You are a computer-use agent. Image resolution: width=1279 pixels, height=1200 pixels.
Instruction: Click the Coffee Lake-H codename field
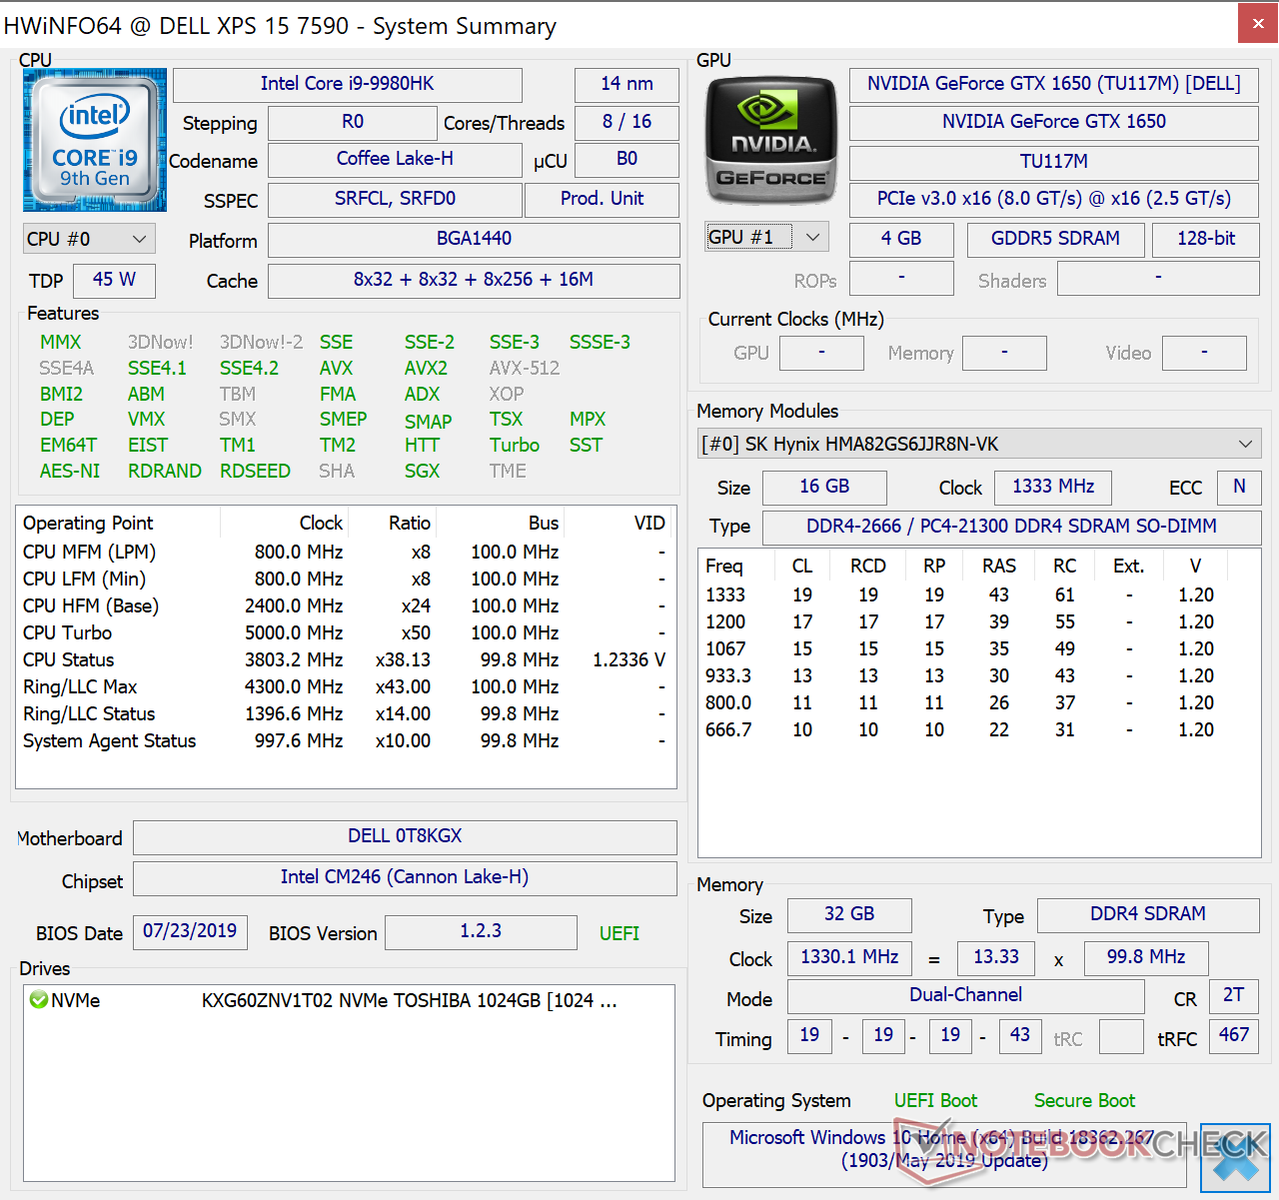point(395,159)
